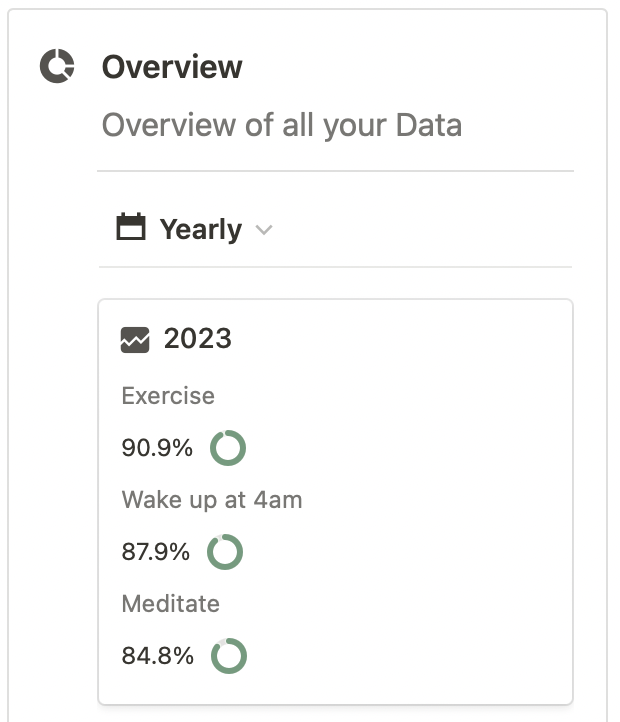Click the divider line beneath the Yearly view
Image resolution: width=620 pixels, height=722 pixels.
point(335,267)
